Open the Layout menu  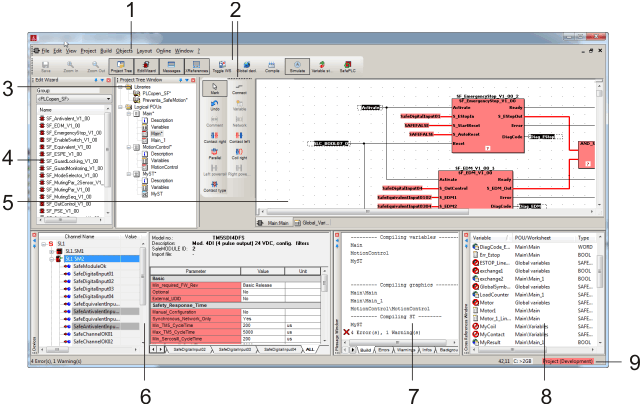pyautogui.click(x=144, y=51)
